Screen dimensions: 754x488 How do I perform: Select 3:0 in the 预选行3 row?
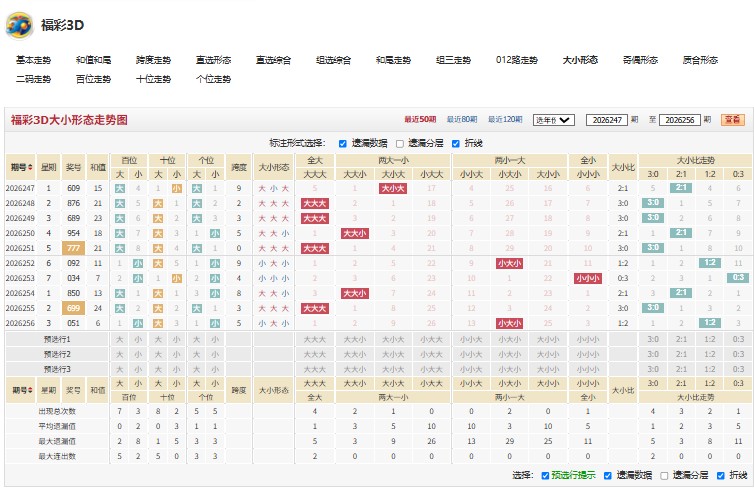point(653,369)
